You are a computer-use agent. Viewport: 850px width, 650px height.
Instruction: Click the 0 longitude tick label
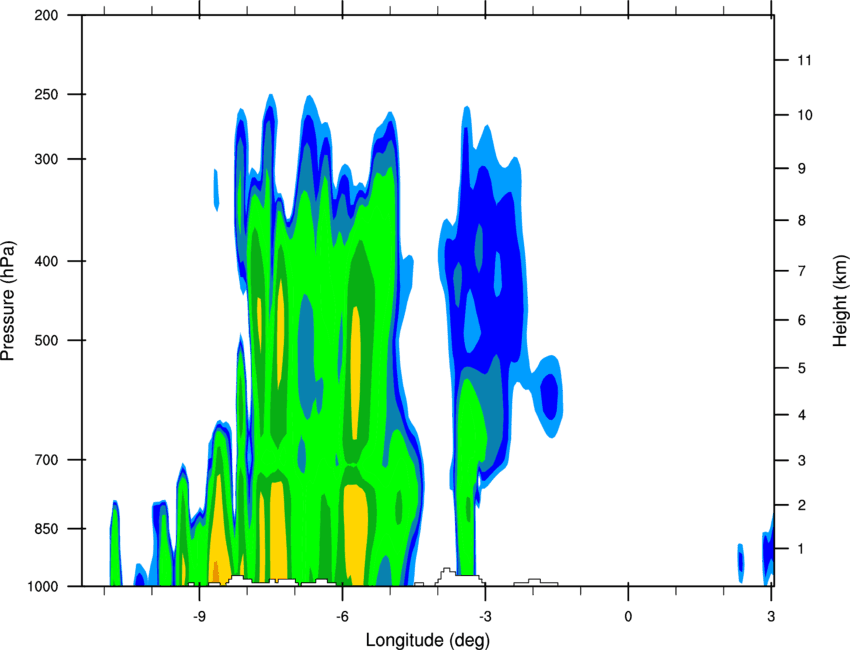coord(628,616)
